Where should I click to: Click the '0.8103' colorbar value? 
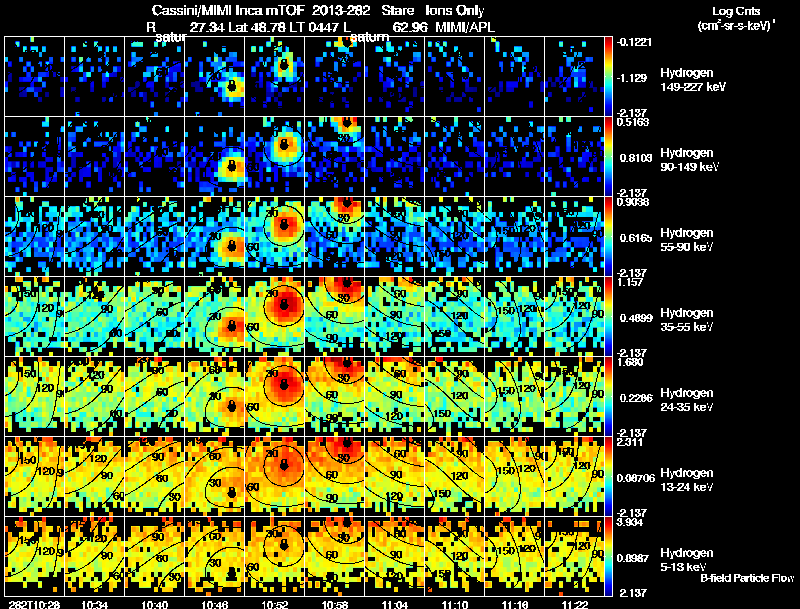(x=635, y=158)
